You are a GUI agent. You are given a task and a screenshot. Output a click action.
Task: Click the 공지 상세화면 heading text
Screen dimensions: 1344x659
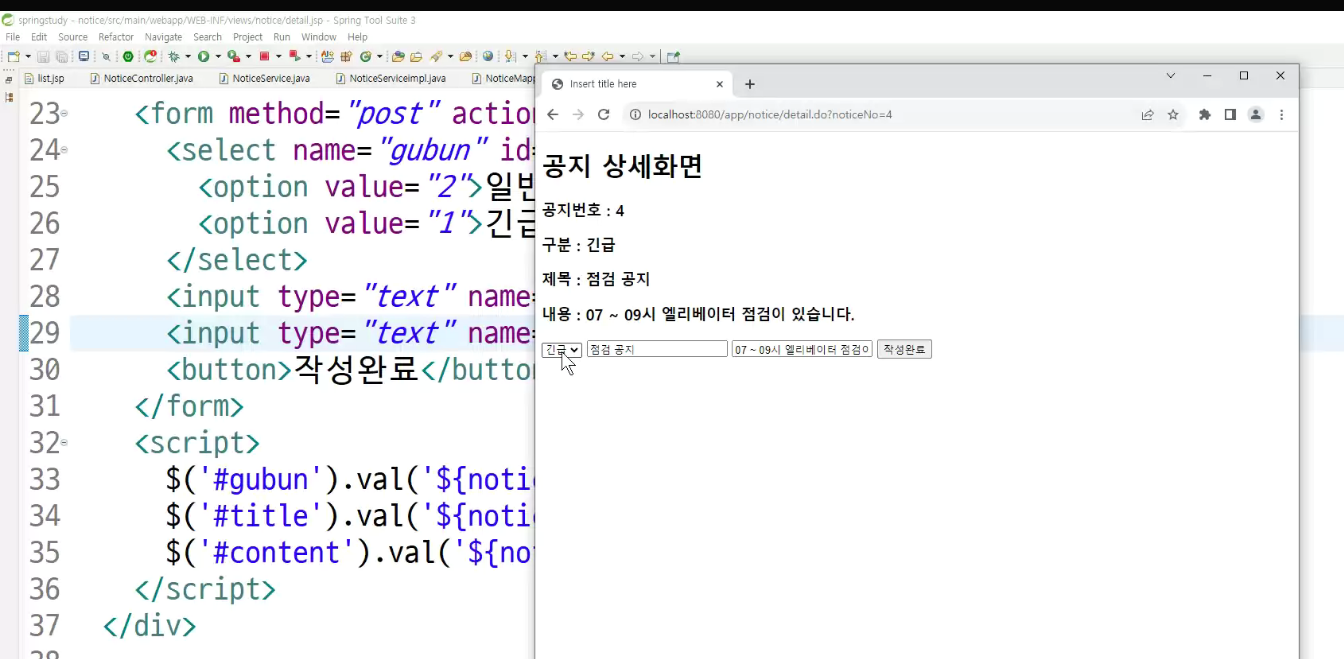pos(622,166)
